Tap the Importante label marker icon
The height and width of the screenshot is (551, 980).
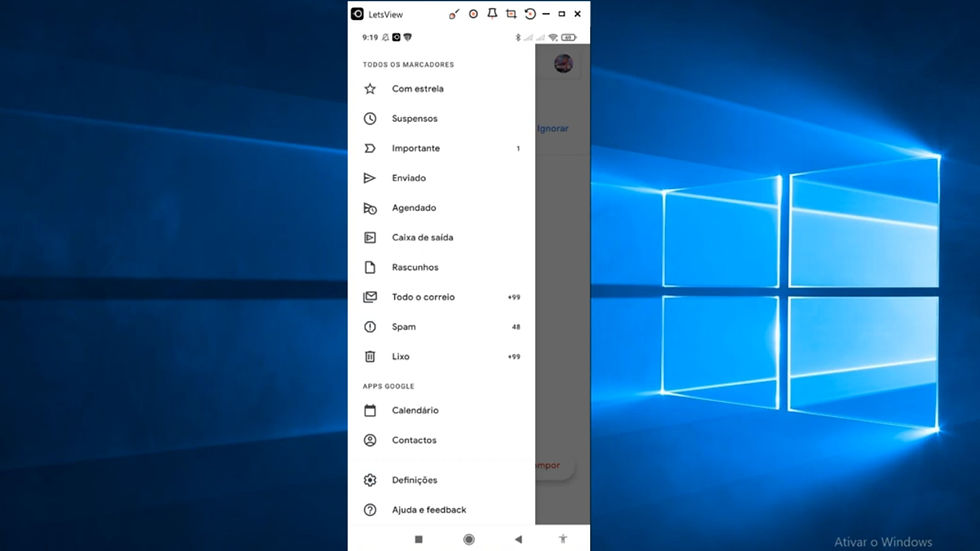pyautogui.click(x=370, y=148)
